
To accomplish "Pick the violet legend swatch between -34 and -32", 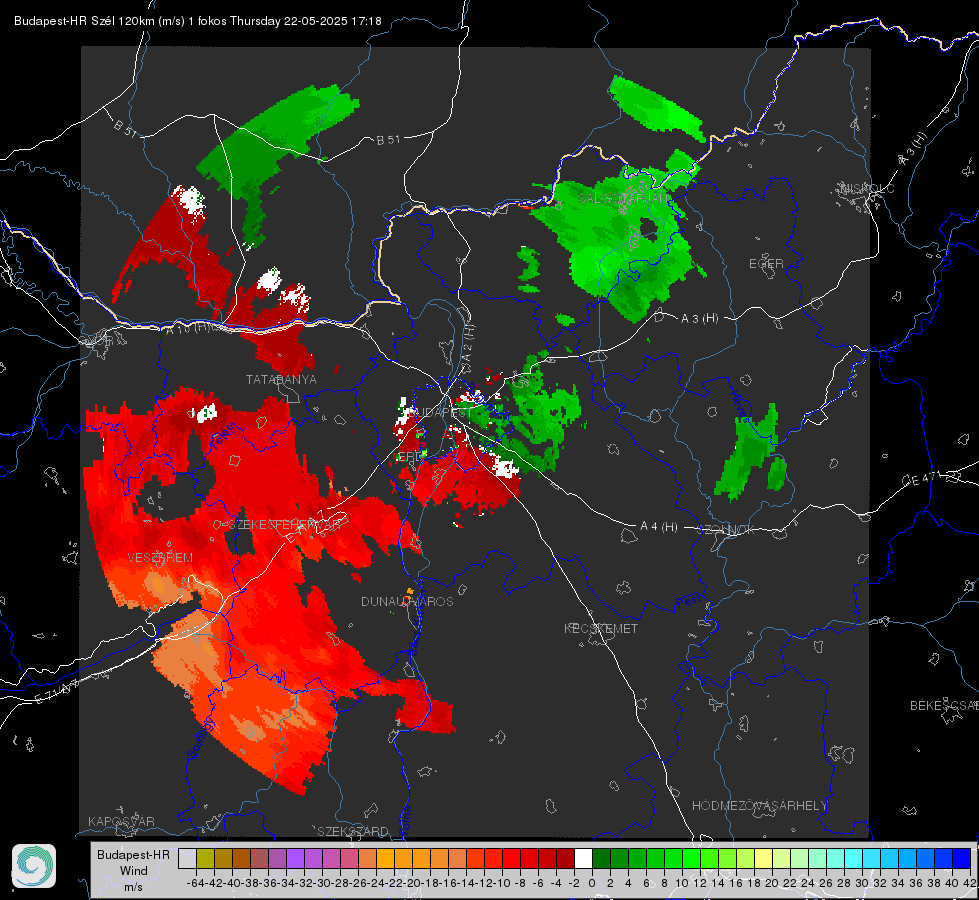I will [295, 858].
